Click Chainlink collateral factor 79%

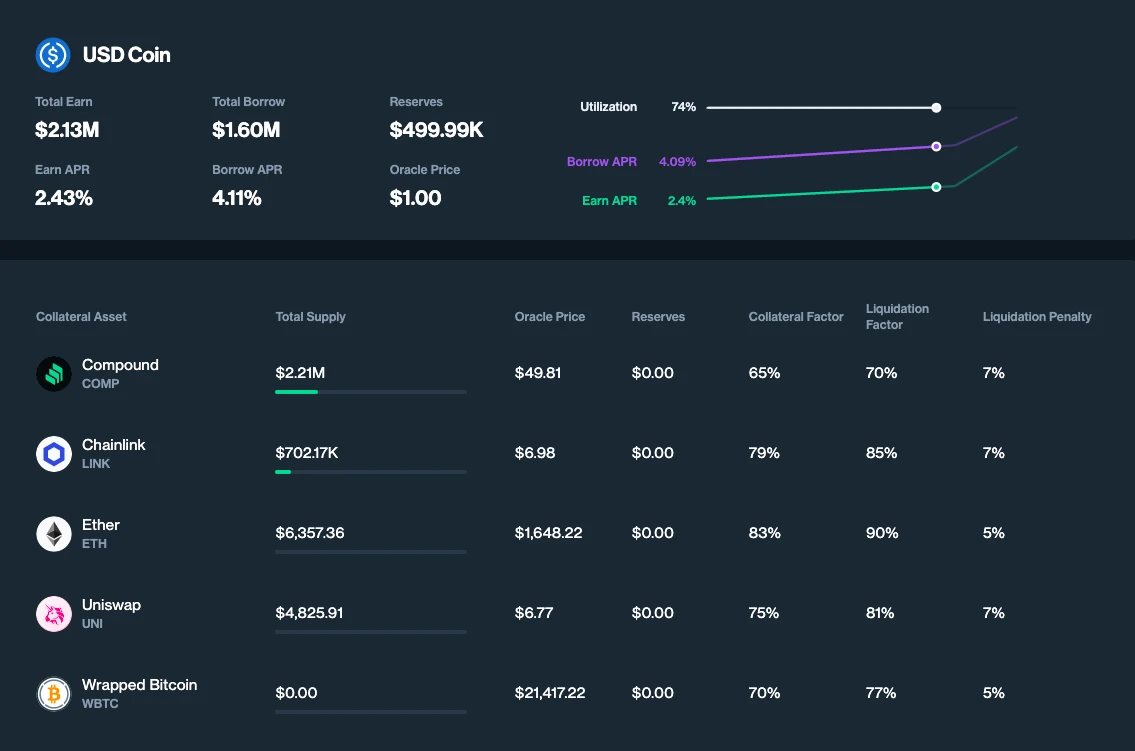[764, 453]
